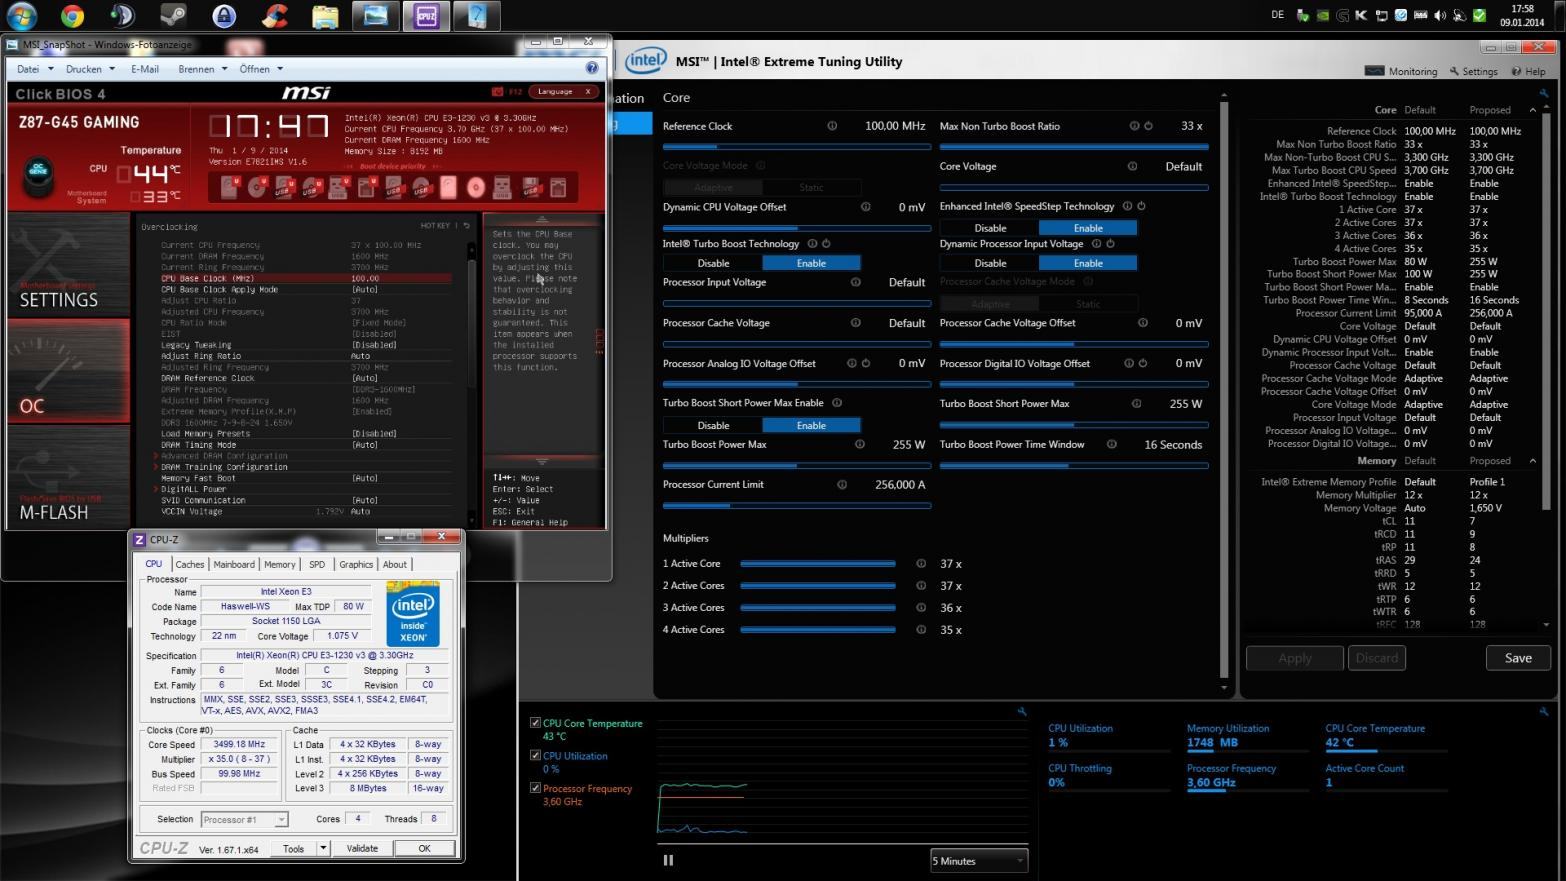Disable Intel Turbo Boost Technology
Viewport: 1566px width, 881px height.
click(x=713, y=263)
